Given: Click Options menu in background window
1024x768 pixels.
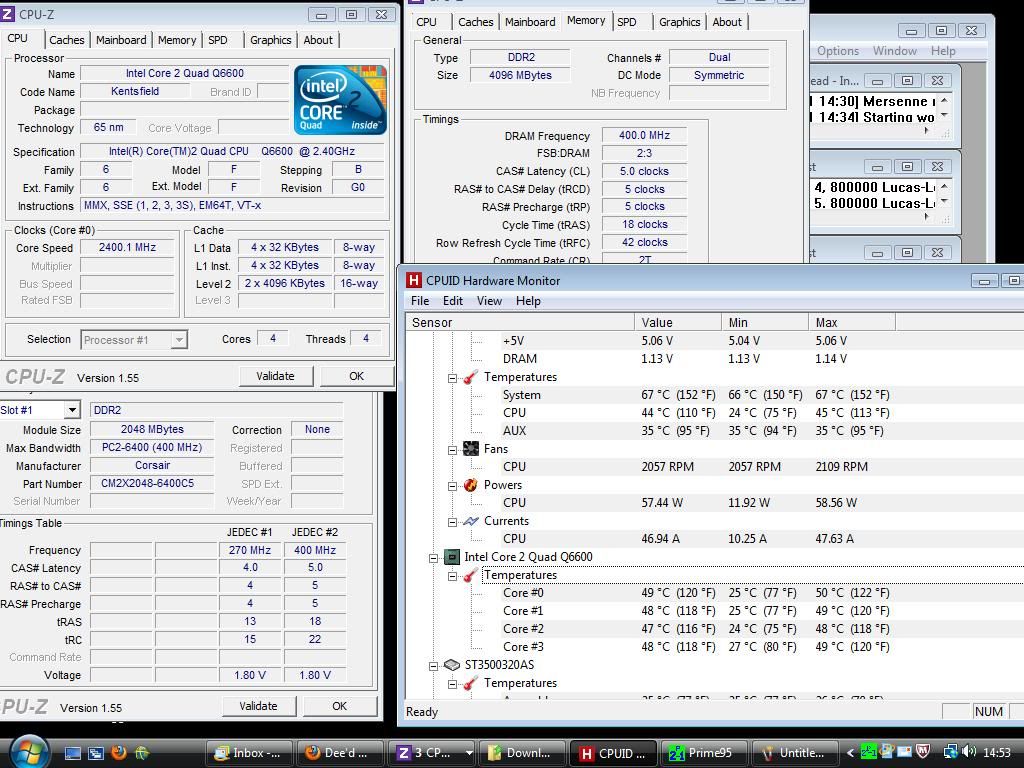Looking at the screenshot, I should pos(838,51).
